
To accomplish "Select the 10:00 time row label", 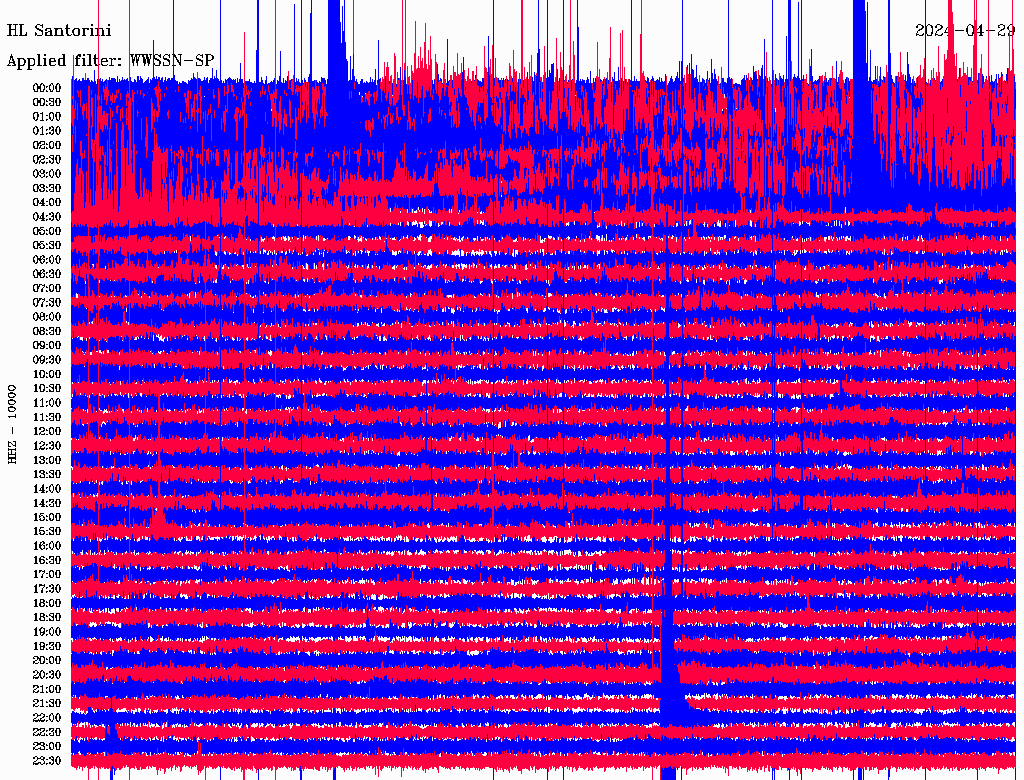I will pos(47,374).
